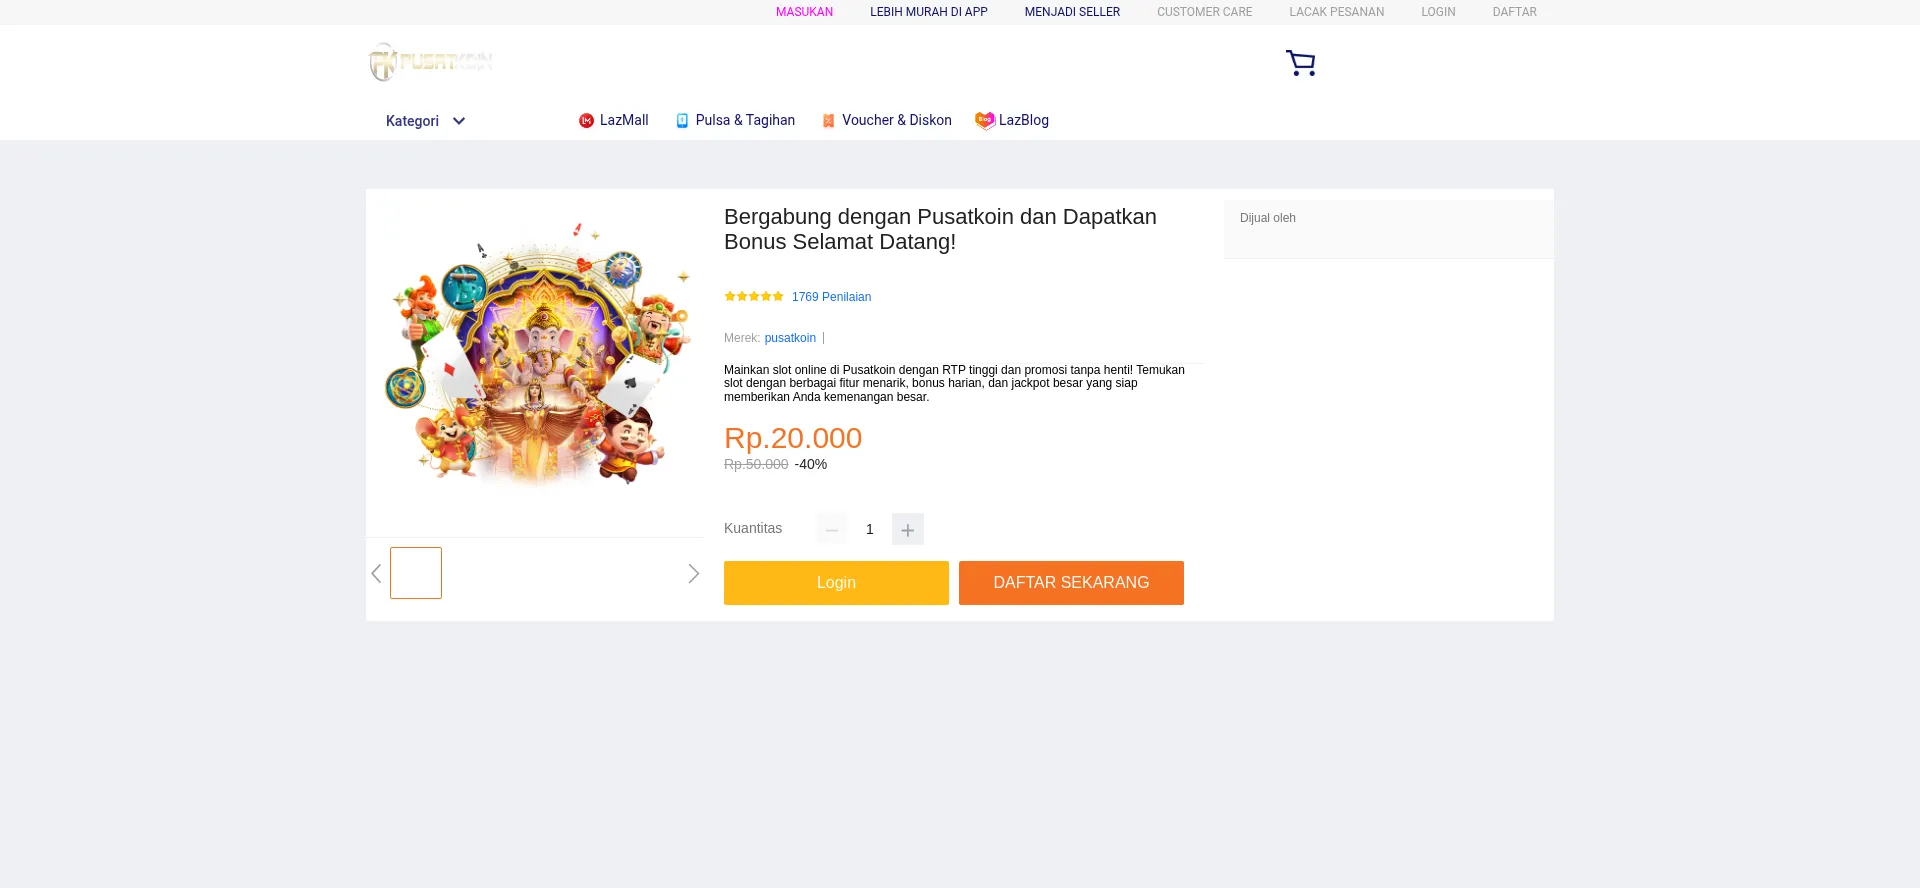
Task: Open the pusatkoin brand link
Action: (790, 338)
